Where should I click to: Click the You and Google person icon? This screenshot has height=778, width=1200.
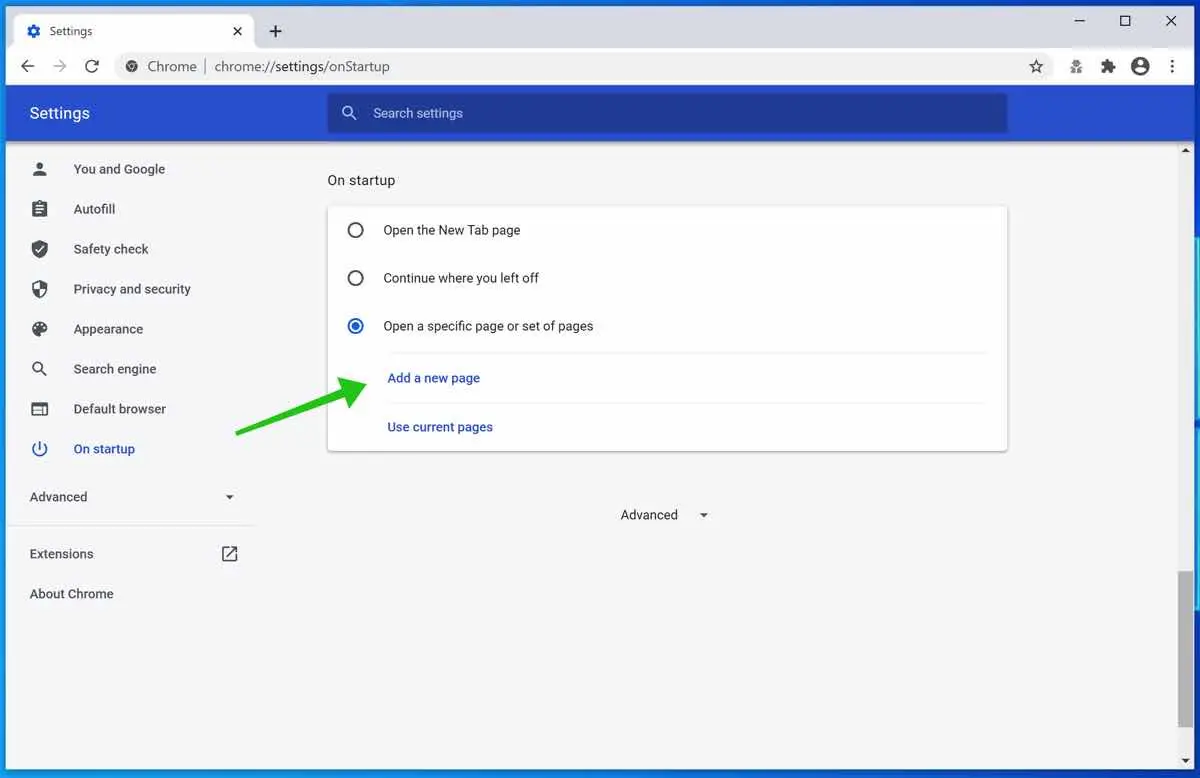(x=40, y=169)
